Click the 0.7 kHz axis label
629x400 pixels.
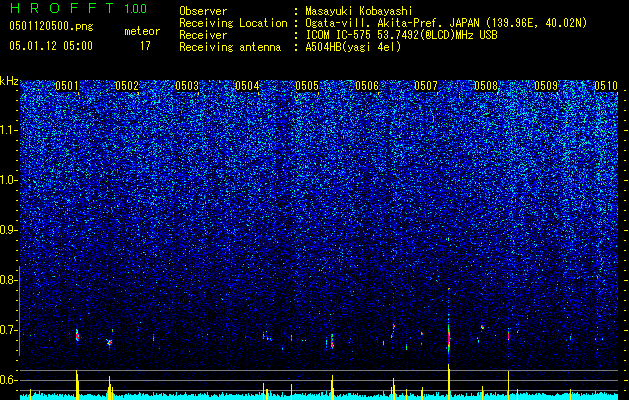tap(9, 330)
